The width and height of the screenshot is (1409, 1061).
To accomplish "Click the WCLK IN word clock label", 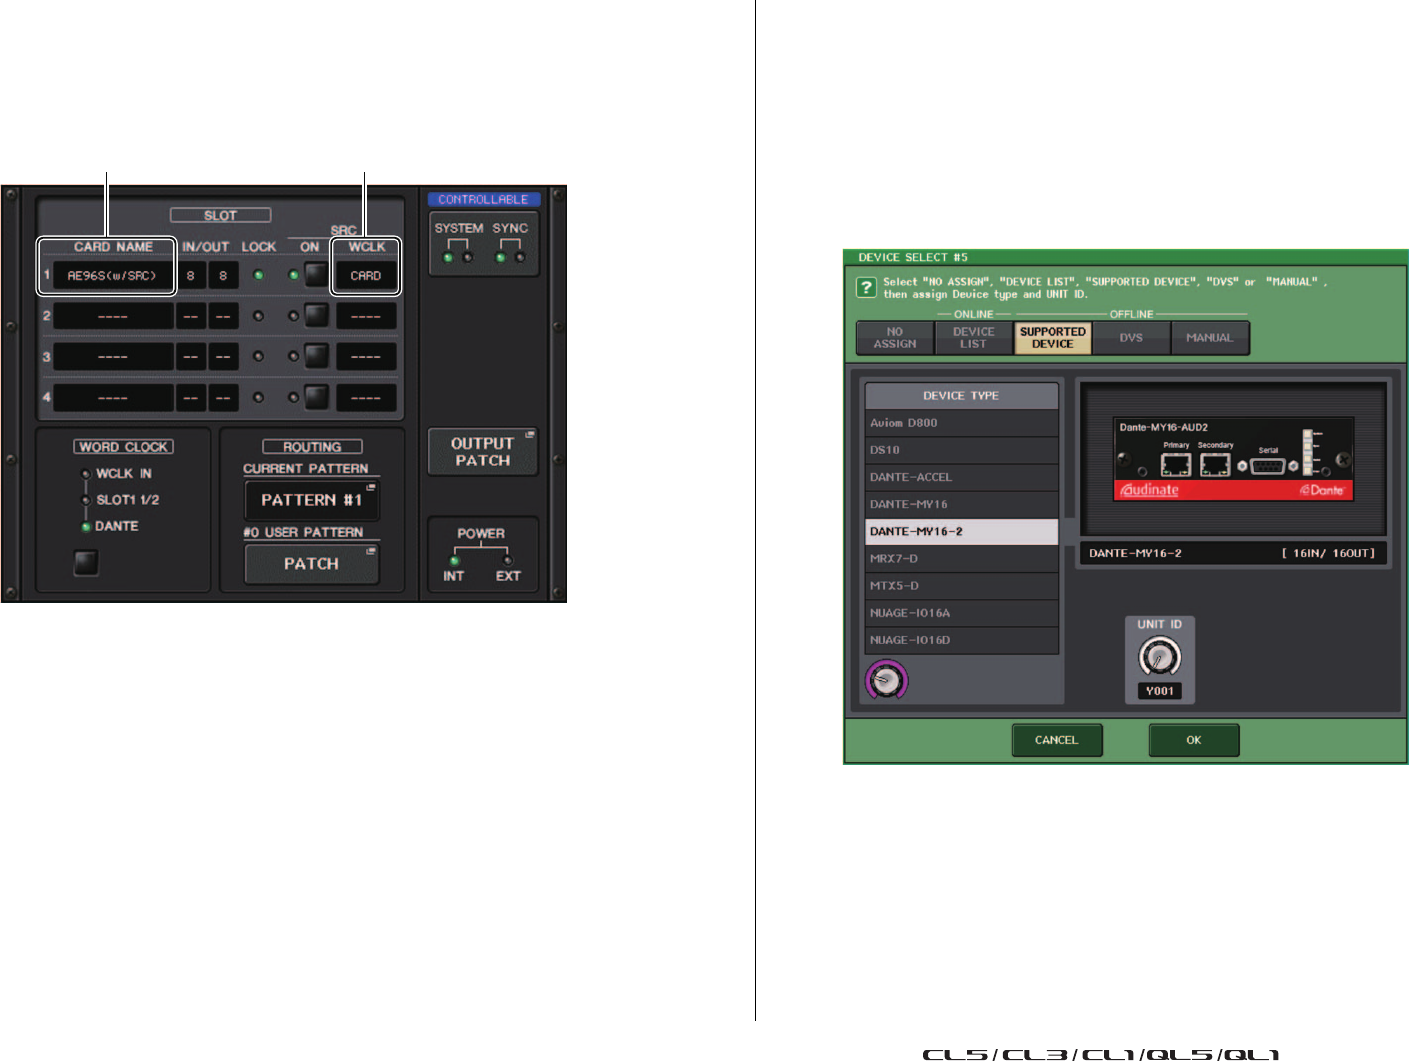I will (x=124, y=474).
